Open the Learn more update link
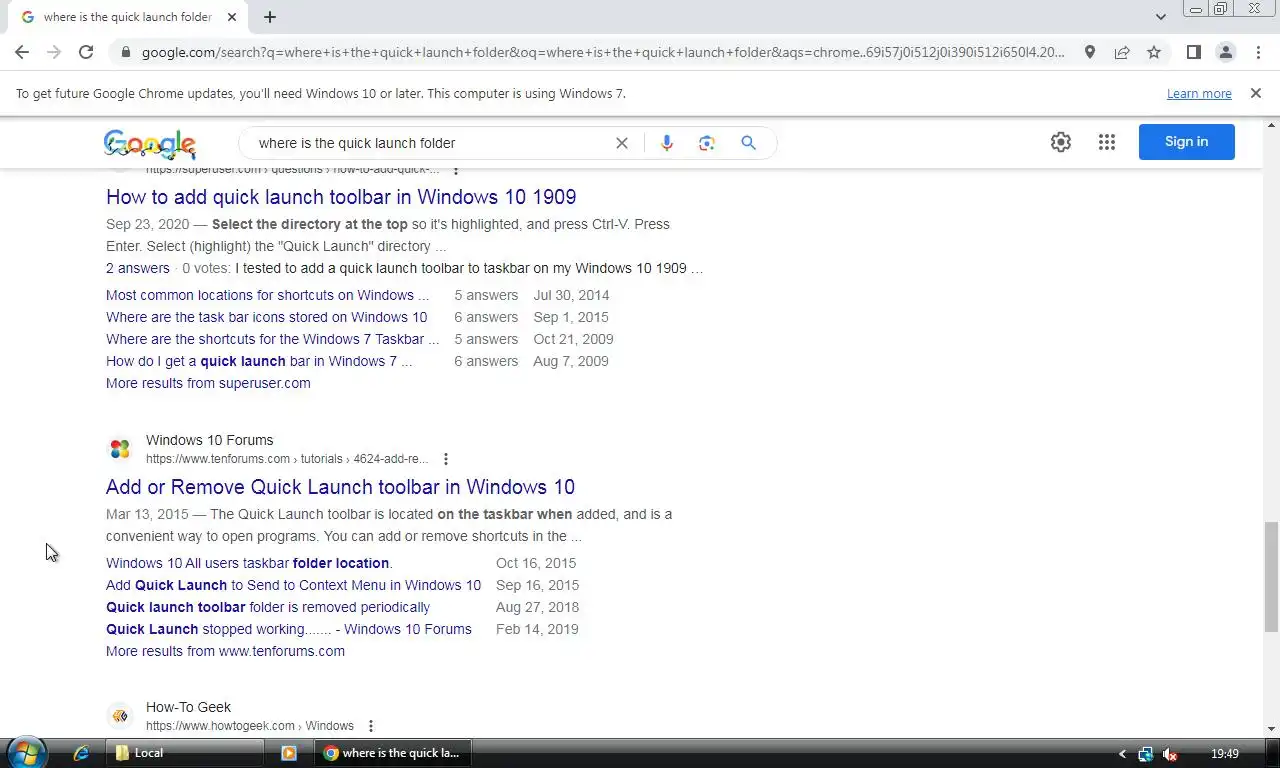Viewport: 1280px width, 768px height. coord(1199,93)
